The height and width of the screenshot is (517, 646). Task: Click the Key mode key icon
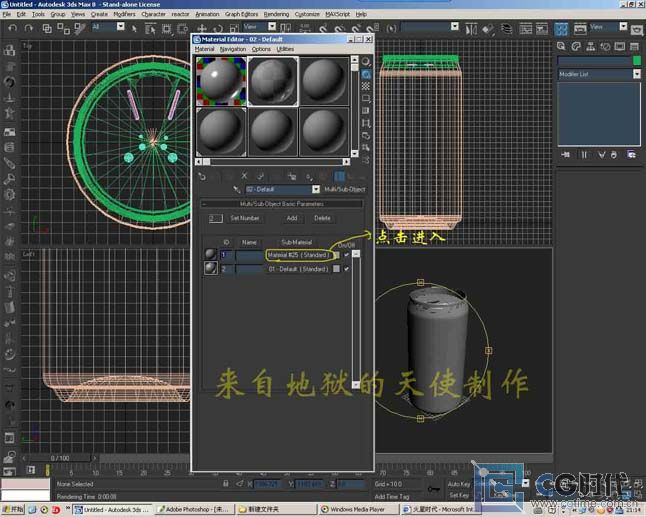(433, 489)
